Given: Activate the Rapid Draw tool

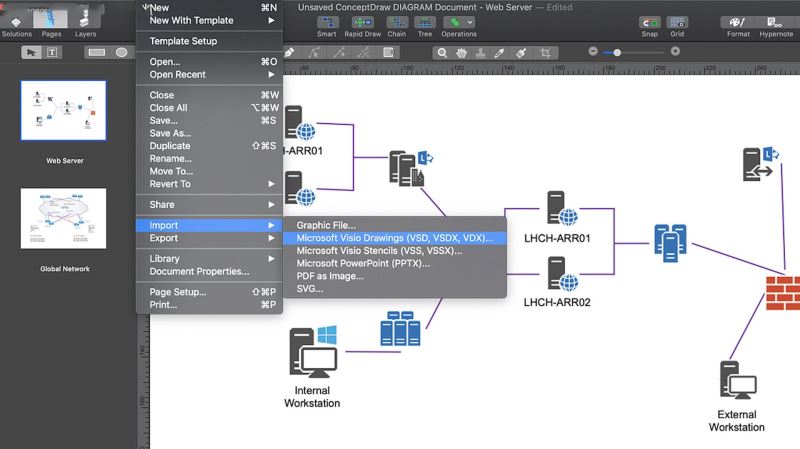Looking at the screenshot, I should pos(363,27).
